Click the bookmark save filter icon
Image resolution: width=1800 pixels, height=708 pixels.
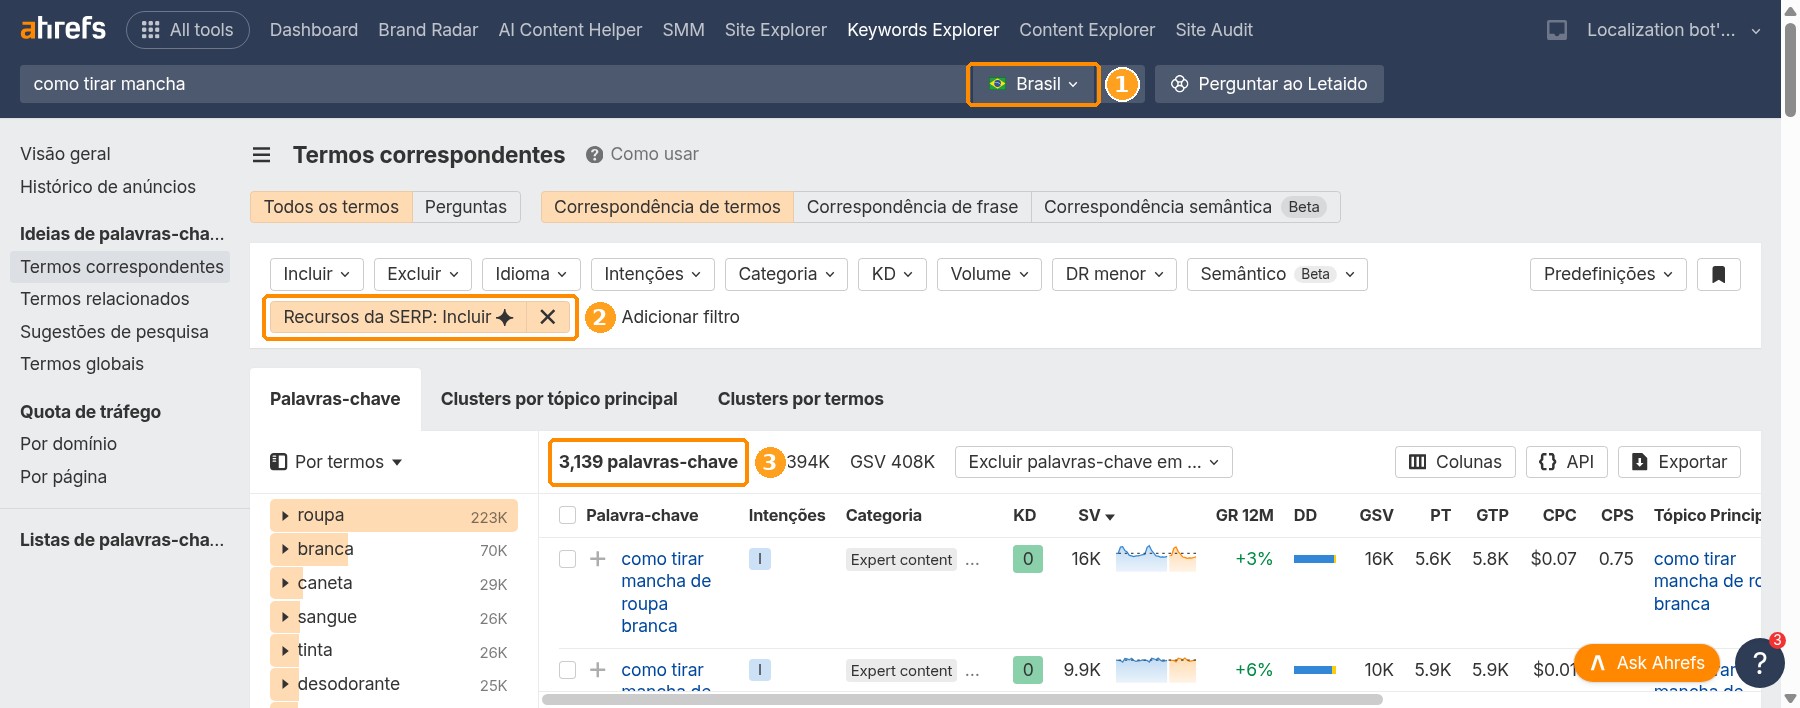pyautogui.click(x=1719, y=274)
